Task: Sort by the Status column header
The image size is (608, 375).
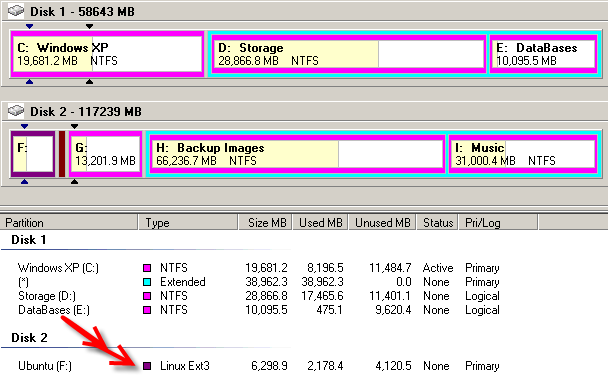Action: click(438, 223)
